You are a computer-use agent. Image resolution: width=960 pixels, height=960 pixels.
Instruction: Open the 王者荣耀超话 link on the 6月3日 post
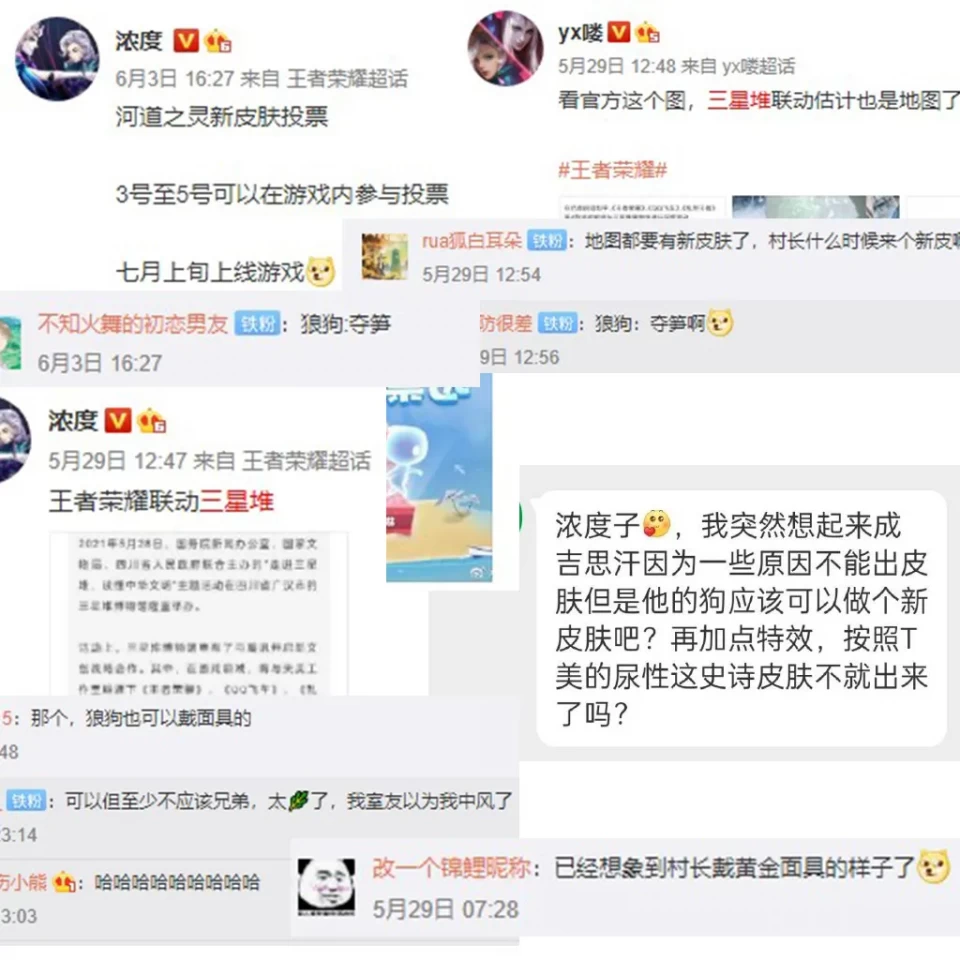[347, 78]
